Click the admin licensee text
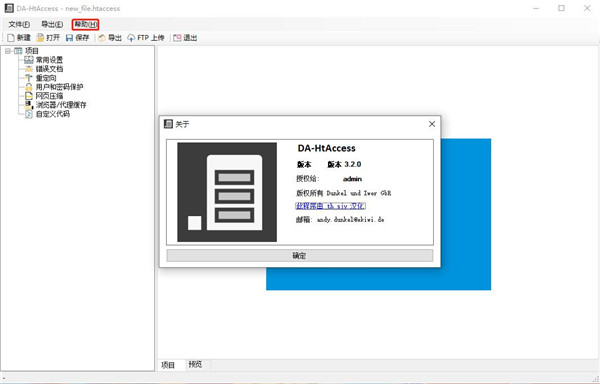This screenshot has height=384, width=600. 352,179
